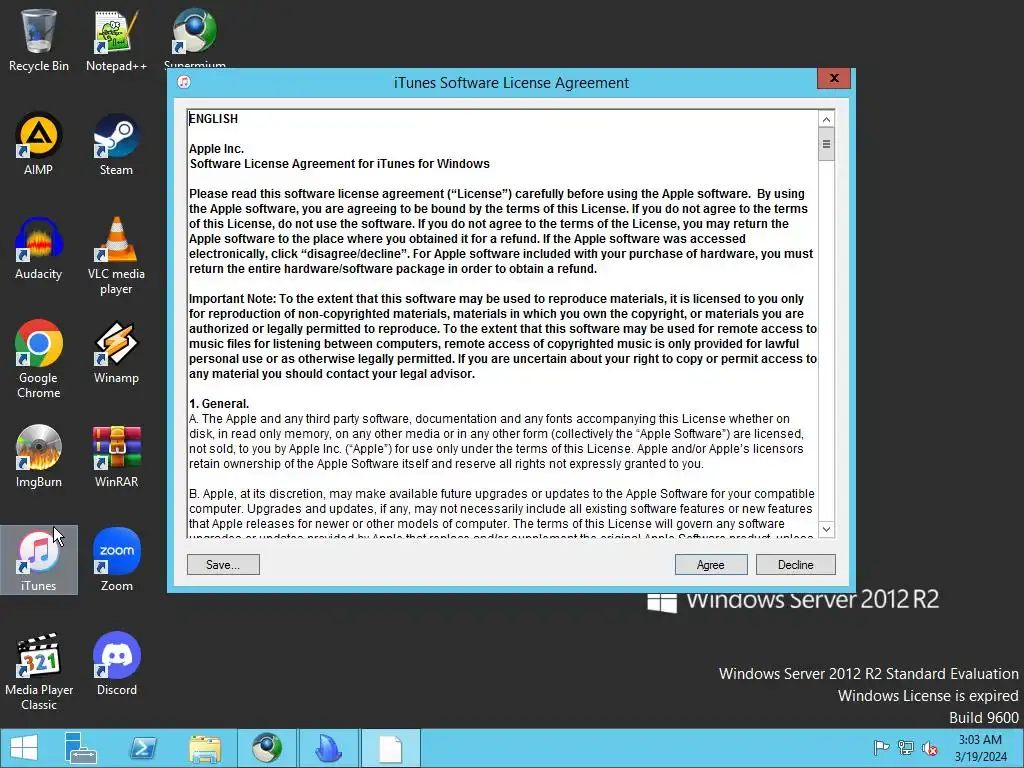Open the Notepad++ desktop shortcut
The height and width of the screenshot is (768, 1024).
[x=116, y=40]
